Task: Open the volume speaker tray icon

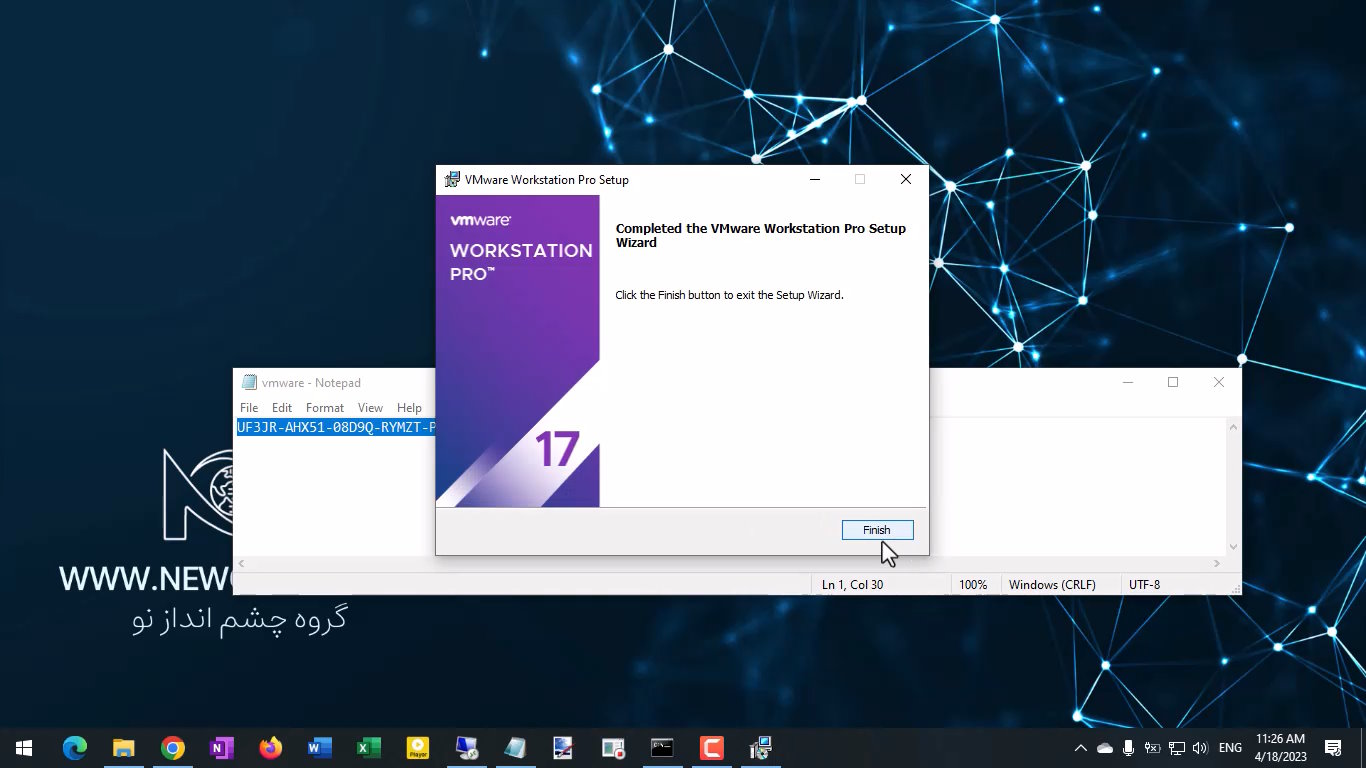Action: click(1200, 748)
